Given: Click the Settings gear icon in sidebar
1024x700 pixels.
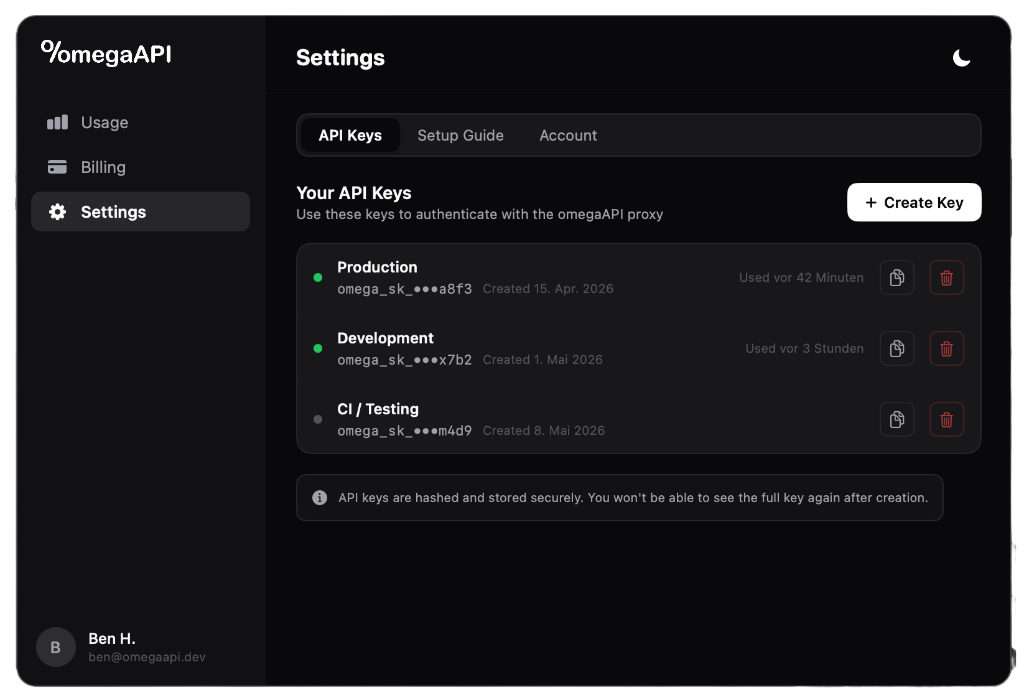Looking at the screenshot, I should pyautogui.click(x=57, y=212).
